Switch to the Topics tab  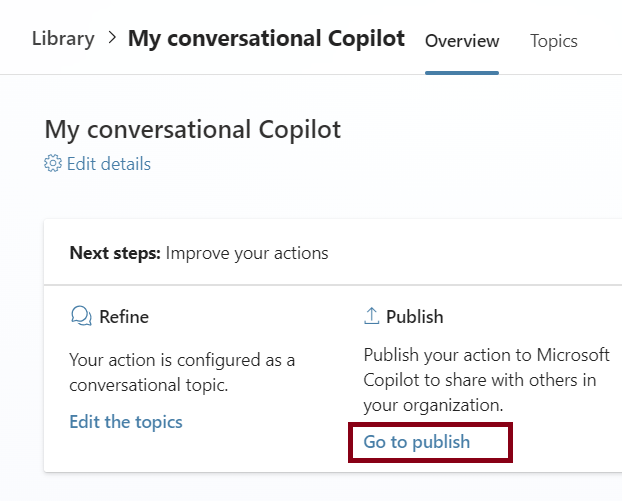point(553,41)
